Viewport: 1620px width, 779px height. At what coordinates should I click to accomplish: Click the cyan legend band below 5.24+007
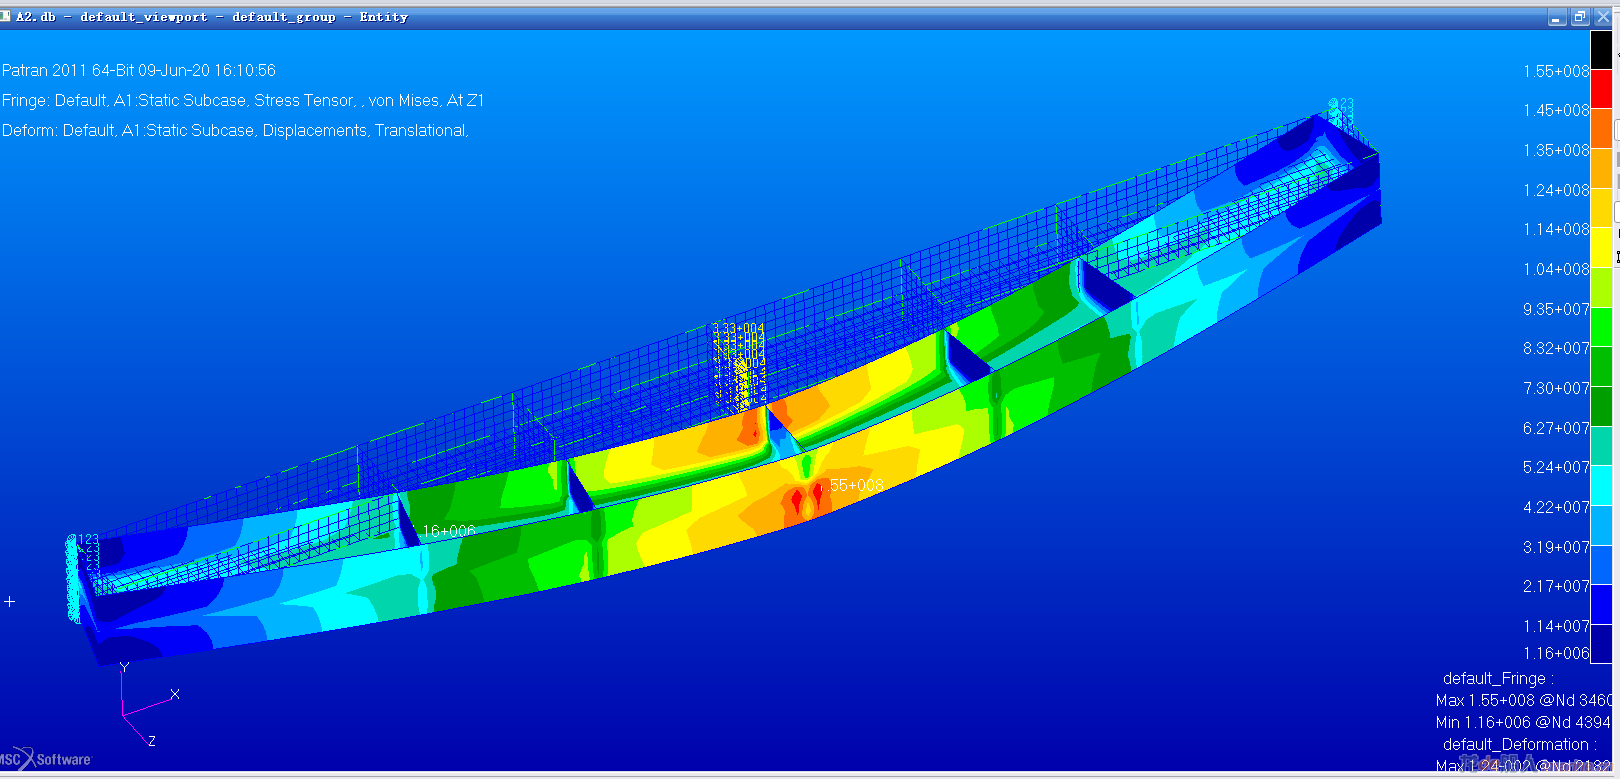click(1601, 486)
